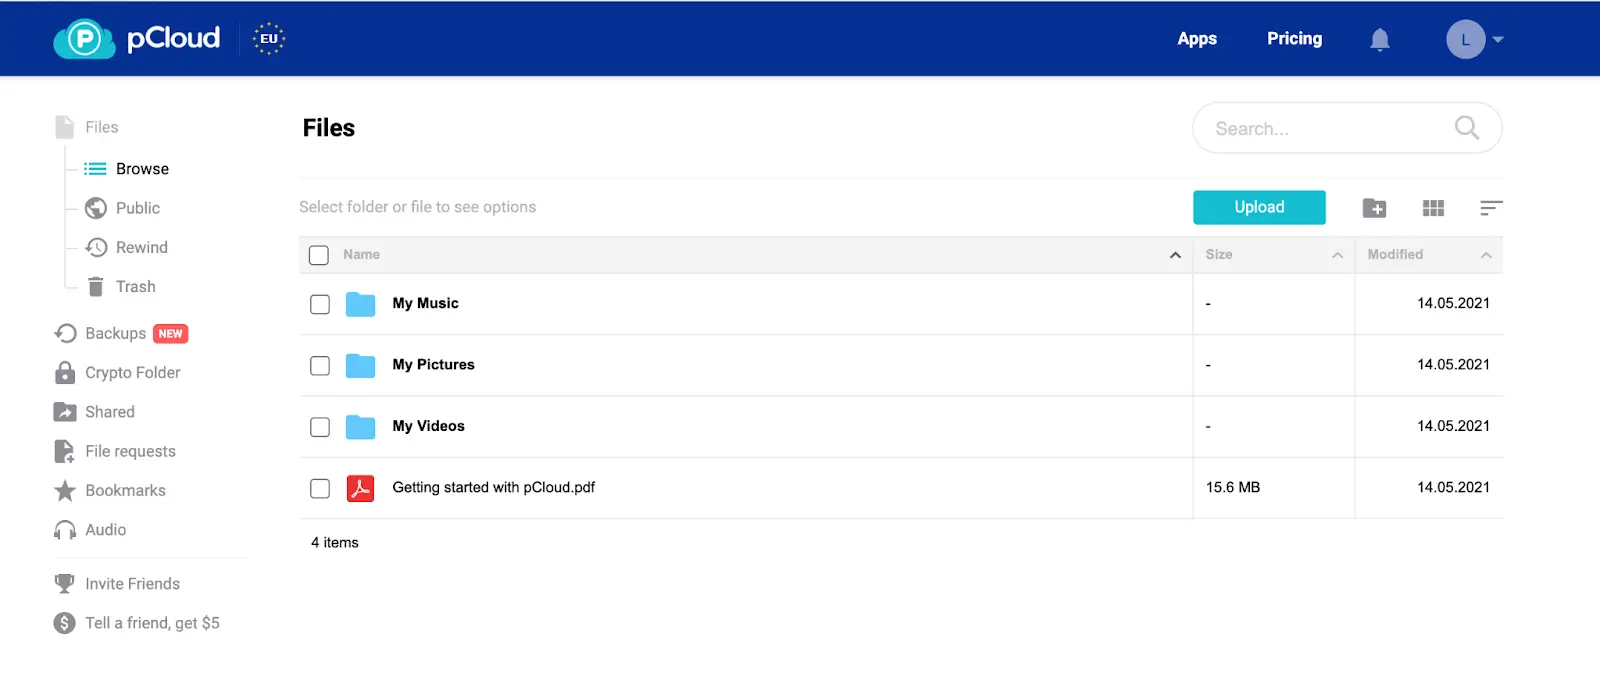
Task: Click the EU region badge
Action: [x=269, y=39]
